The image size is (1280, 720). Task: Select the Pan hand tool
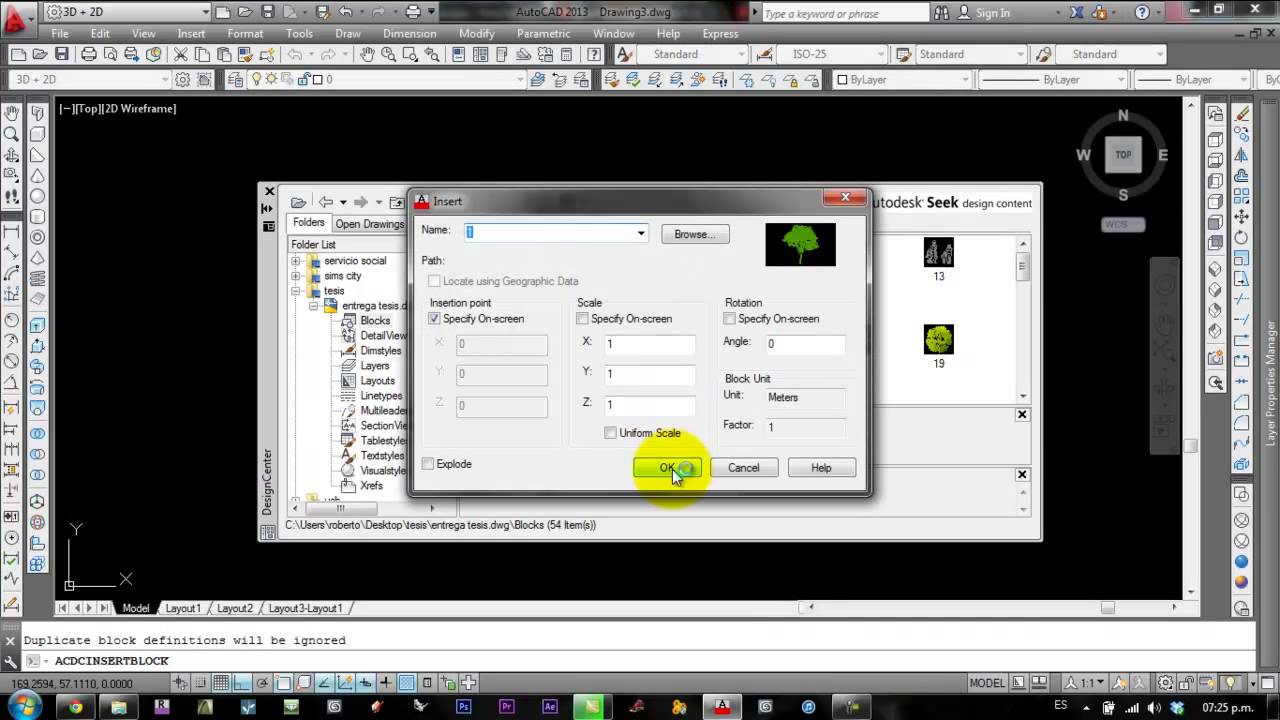click(x=366, y=54)
